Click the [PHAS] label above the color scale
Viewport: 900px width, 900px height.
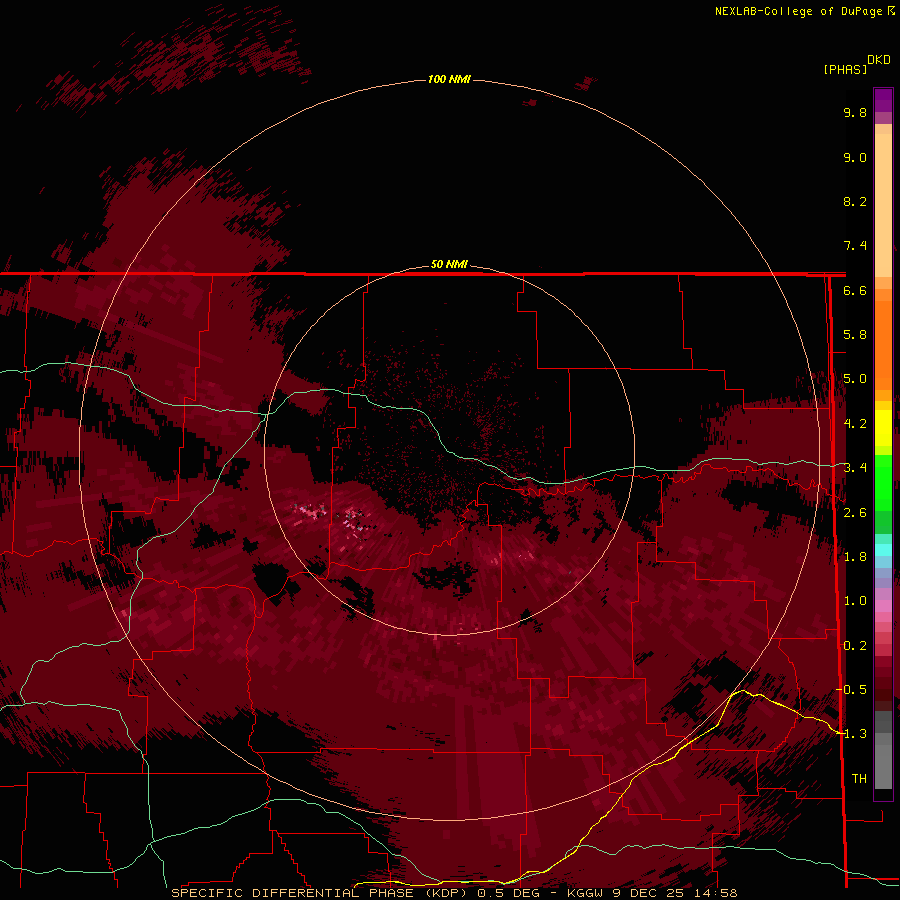(x=845, y=69)
